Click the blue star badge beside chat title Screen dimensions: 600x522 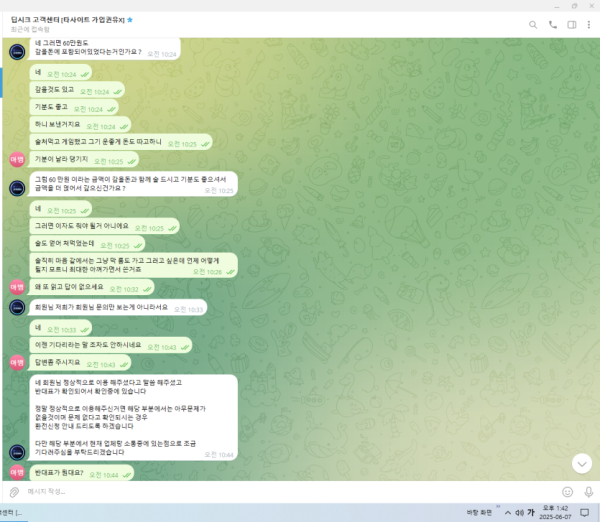click(130, 20)
